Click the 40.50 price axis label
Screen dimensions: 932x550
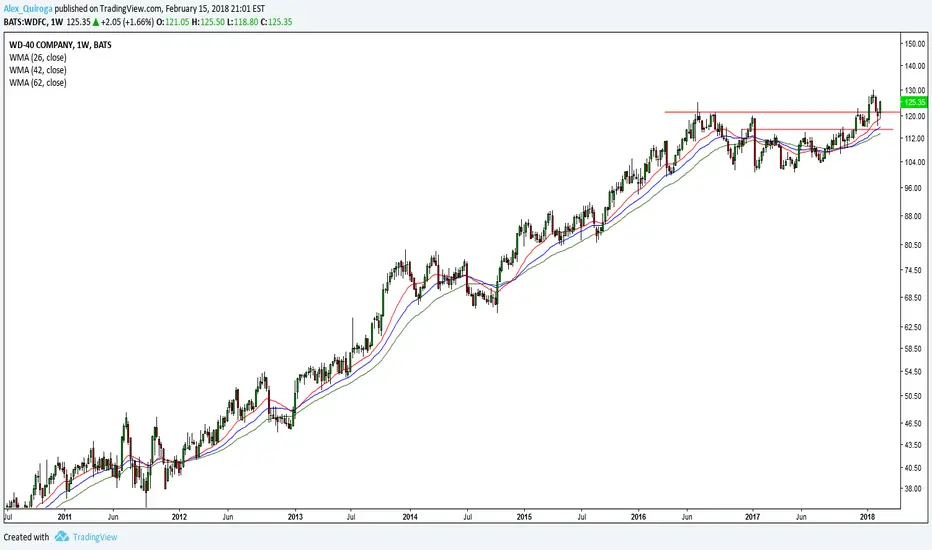915,468
